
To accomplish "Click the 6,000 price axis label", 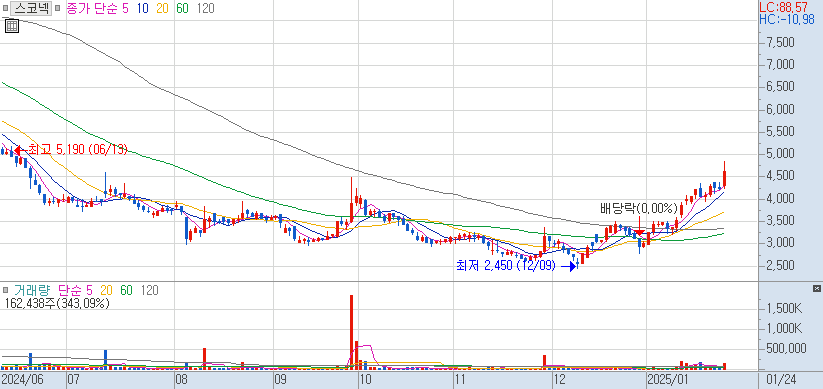I will click(x=780, y=109).
